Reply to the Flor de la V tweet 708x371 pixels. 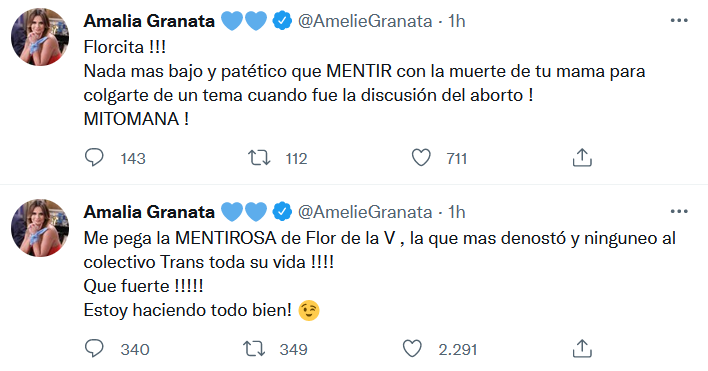coord(94,349)
